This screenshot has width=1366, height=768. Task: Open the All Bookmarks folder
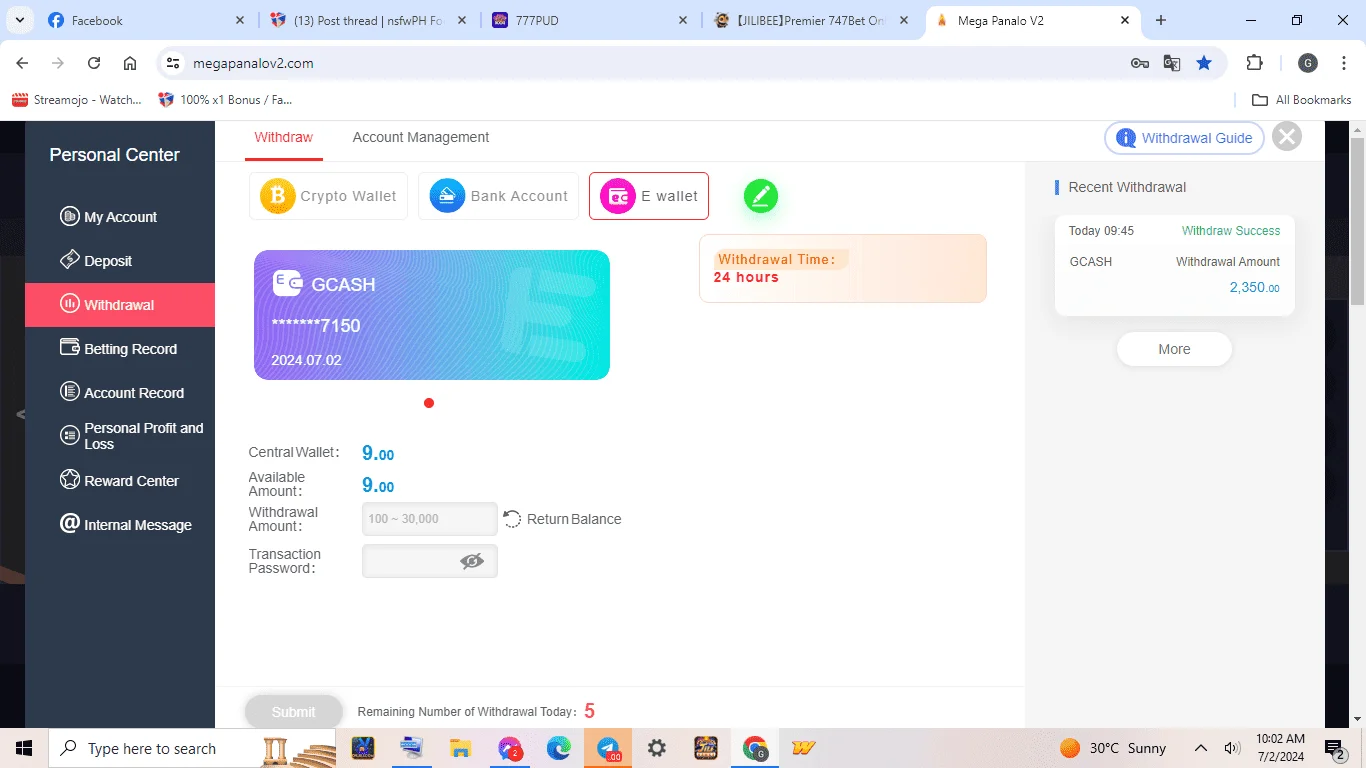click(1302, 100)
